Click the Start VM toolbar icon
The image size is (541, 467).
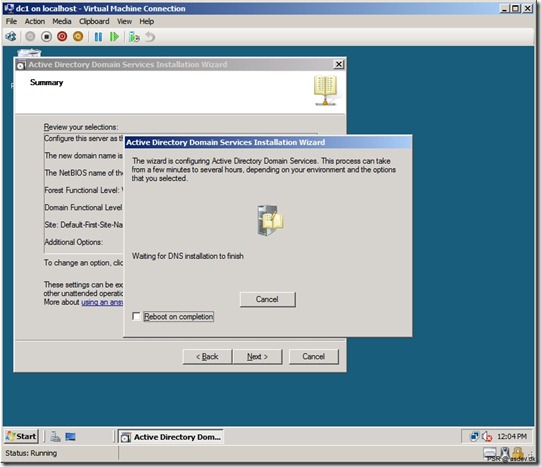[30, 37]
